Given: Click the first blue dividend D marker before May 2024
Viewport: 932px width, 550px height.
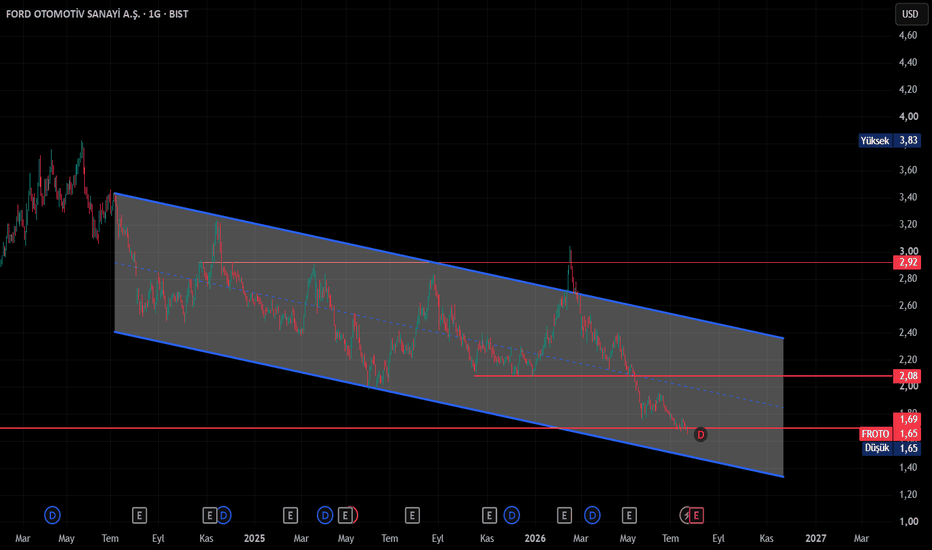Looking at the screenshot, I should tap(52, 515).
